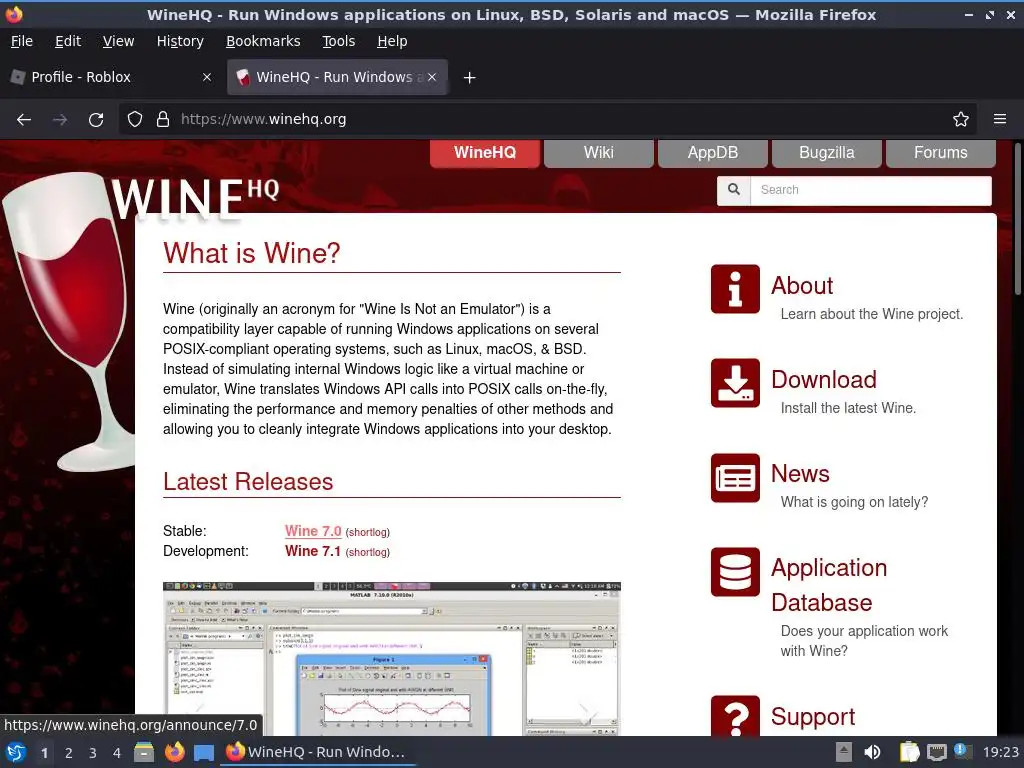Click the show desktop taskbar icon
Image resolution: width=1024 pixels, height=768 pixels.
204,753
